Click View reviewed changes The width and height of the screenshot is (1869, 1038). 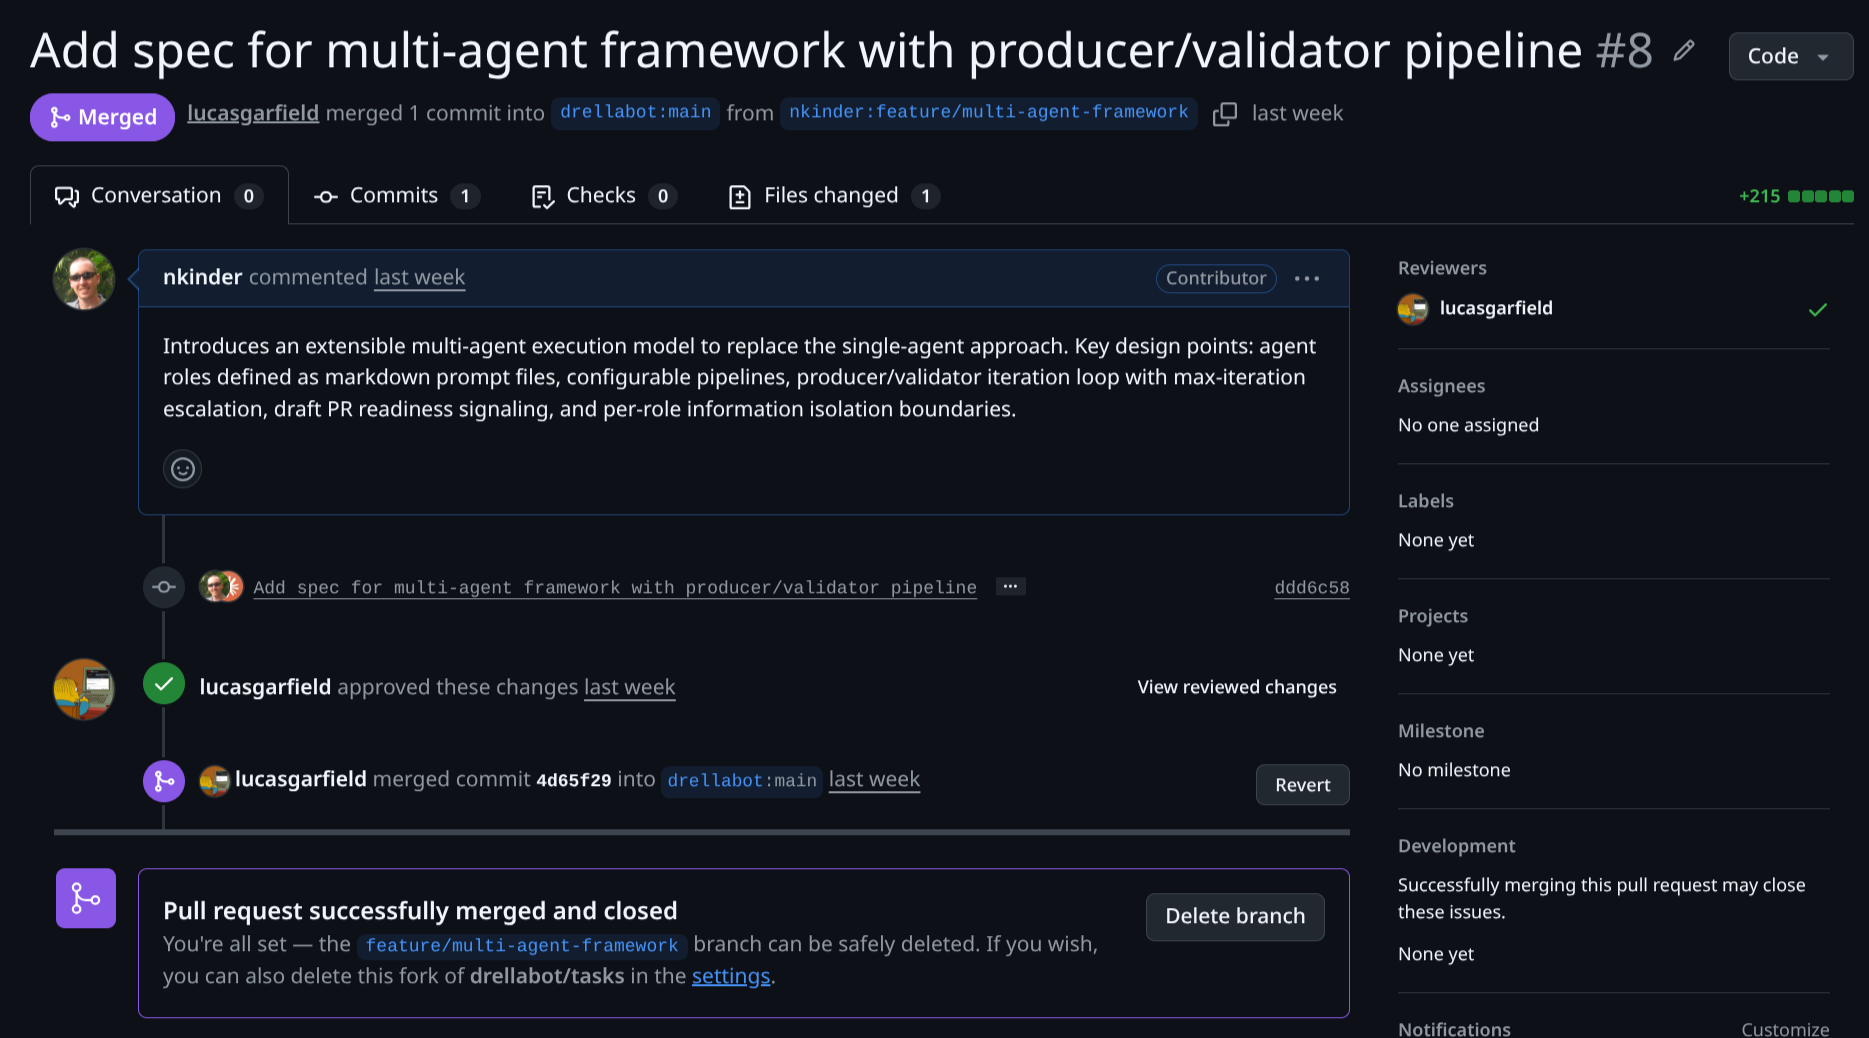(1236, 687)
